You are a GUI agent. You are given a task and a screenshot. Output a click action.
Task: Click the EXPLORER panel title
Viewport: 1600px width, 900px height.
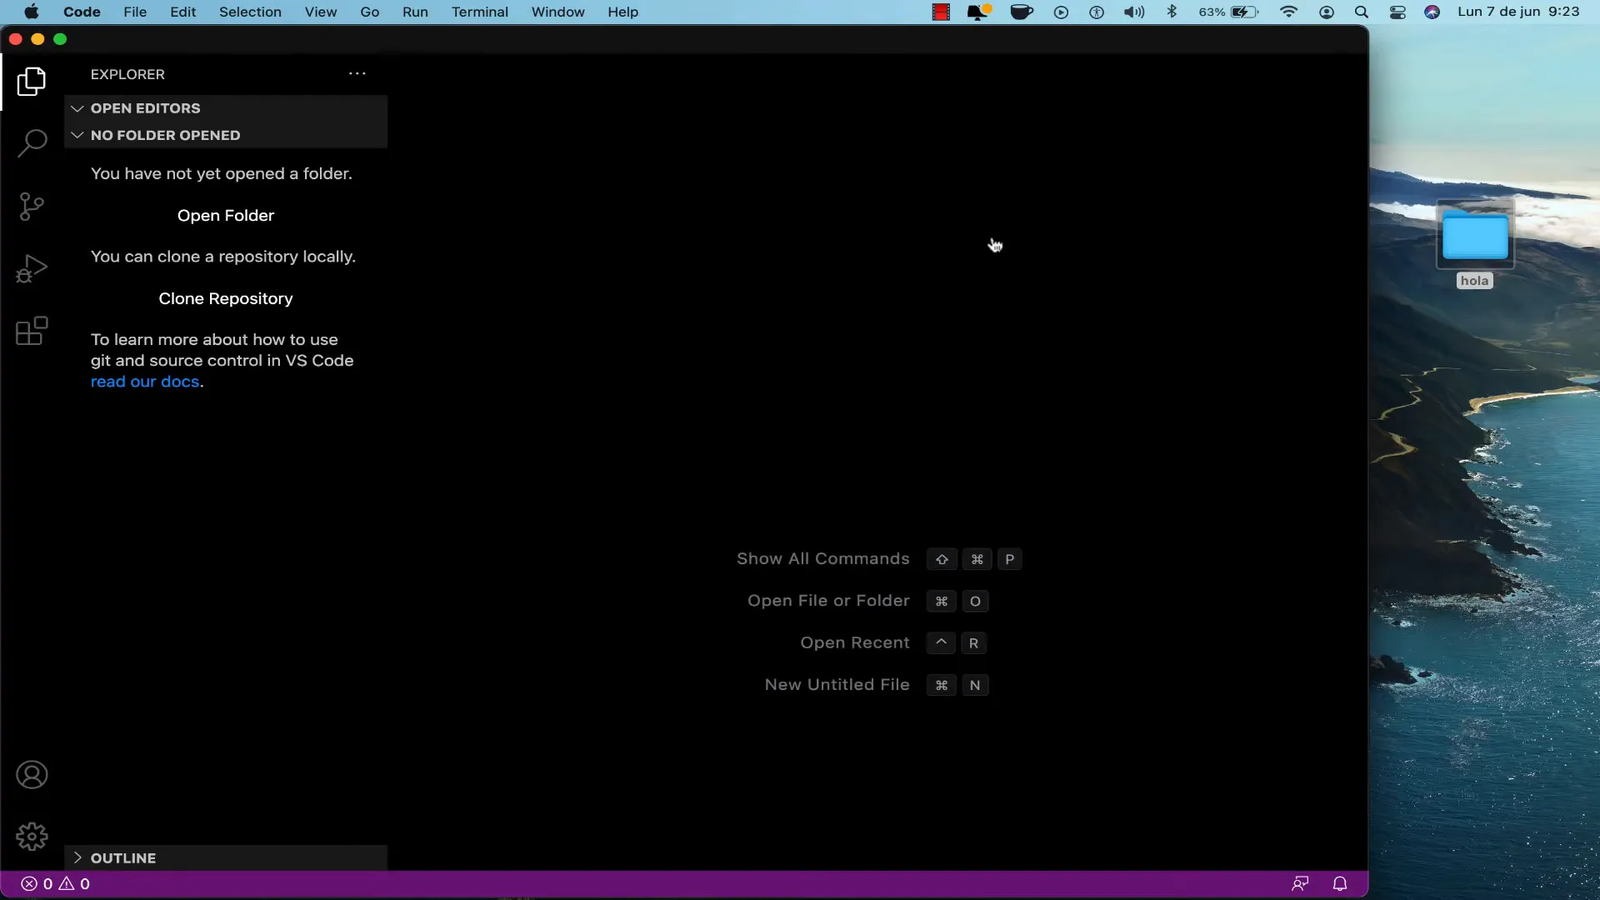point(128,74)
